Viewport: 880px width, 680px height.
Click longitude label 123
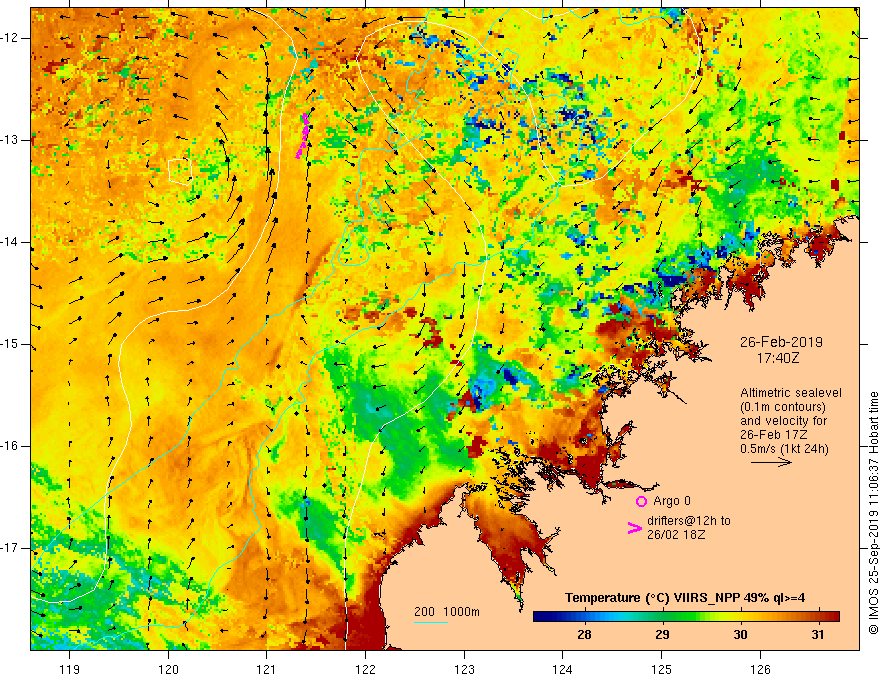(x=464, y=669)
